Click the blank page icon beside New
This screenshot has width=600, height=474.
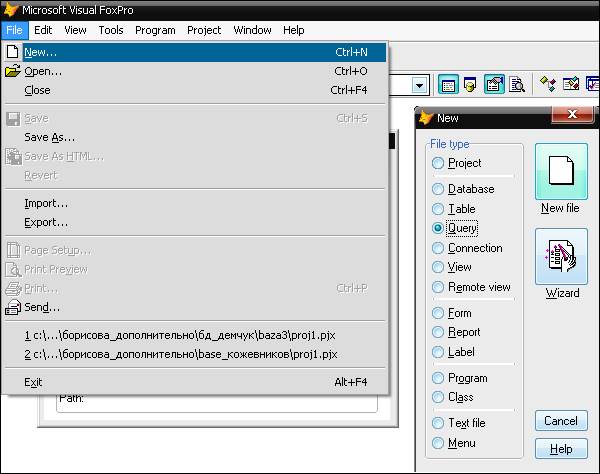13,52
